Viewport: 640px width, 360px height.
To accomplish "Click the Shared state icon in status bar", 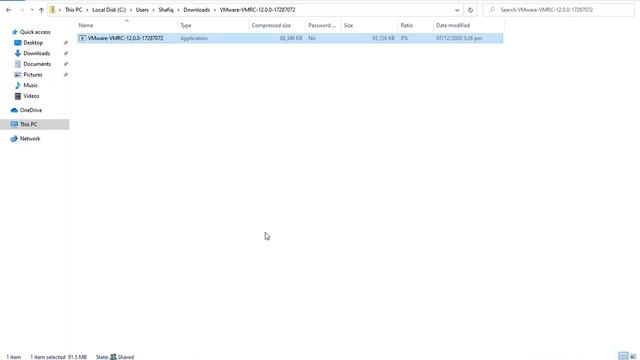I will (113, 357).
